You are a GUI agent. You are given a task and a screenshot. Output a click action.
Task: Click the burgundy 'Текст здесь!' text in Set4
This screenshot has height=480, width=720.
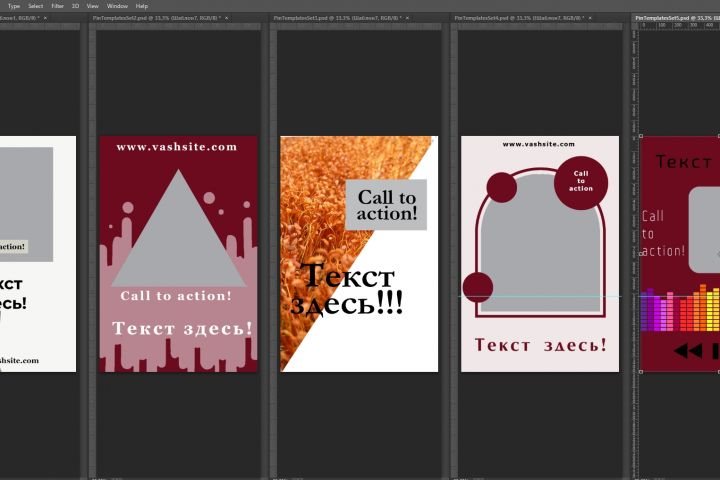click(x=540, y=345)
